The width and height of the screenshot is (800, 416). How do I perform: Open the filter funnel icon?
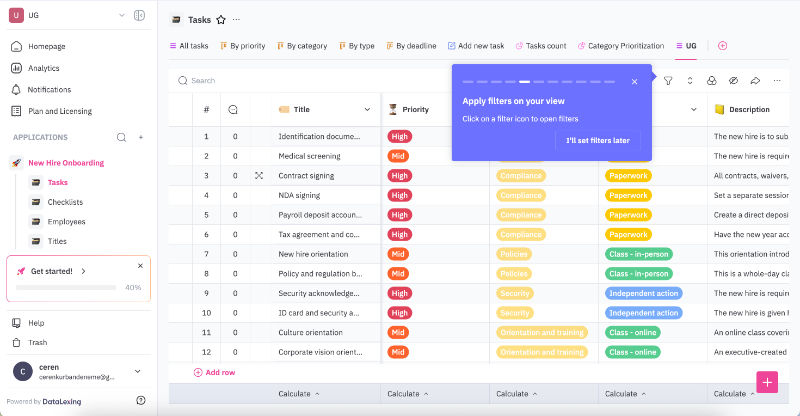pyautogui.click(x=668, y=81)
